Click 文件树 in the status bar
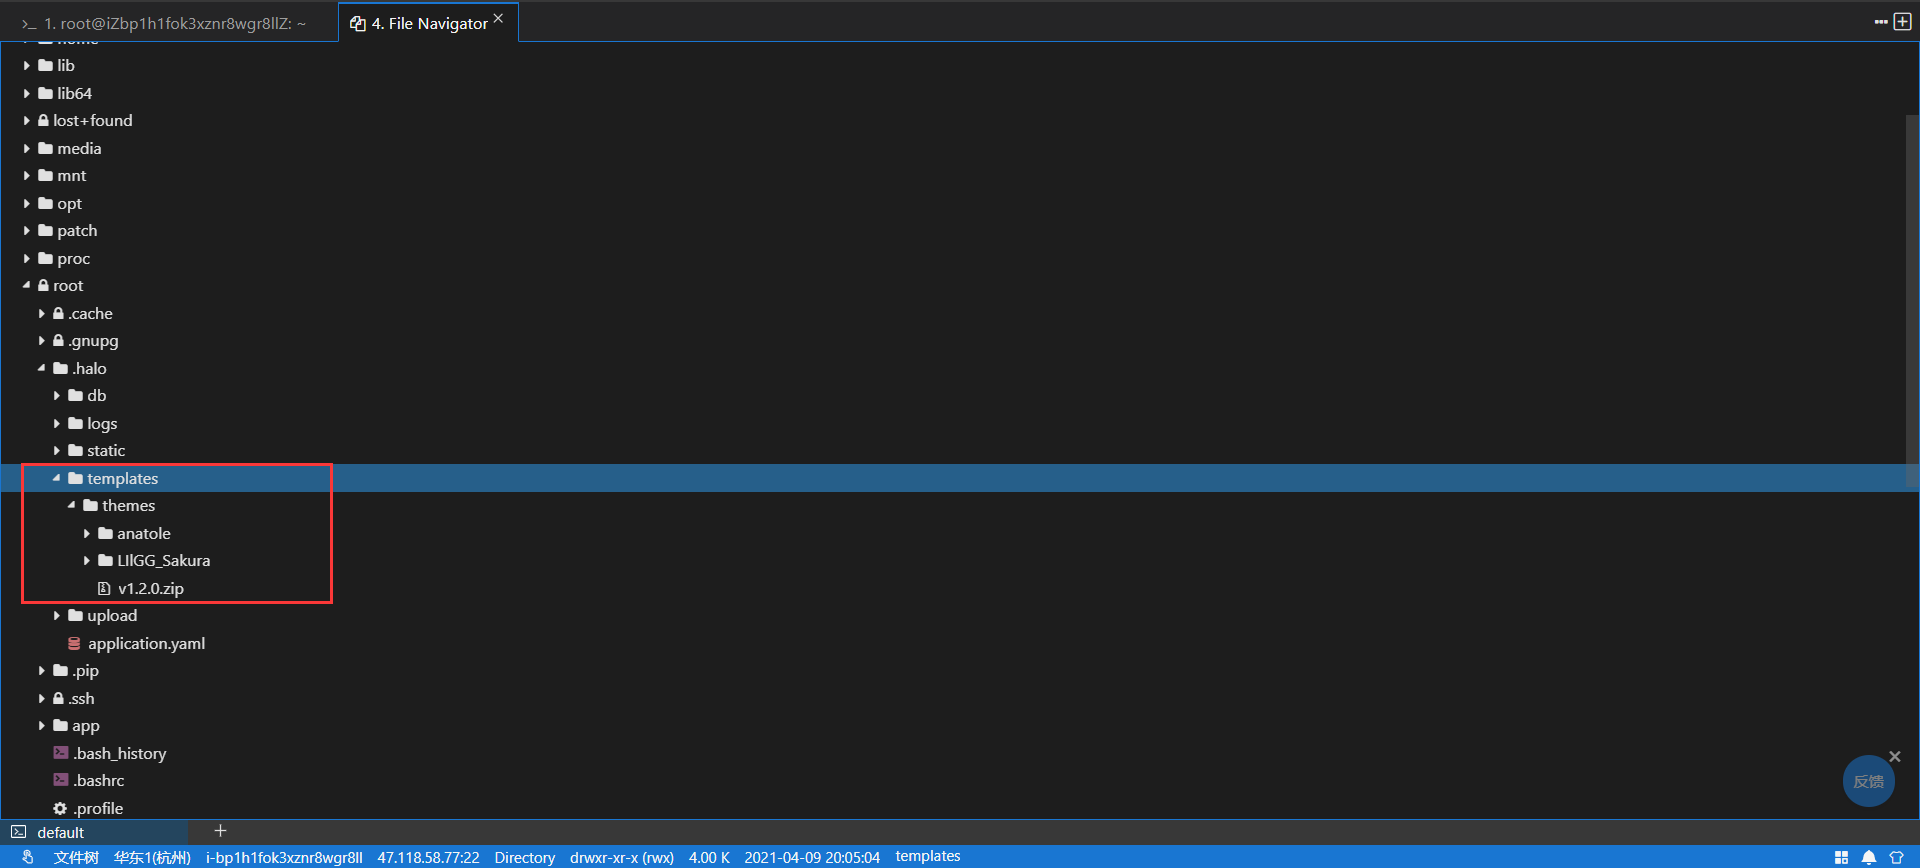 coord(76,857)
